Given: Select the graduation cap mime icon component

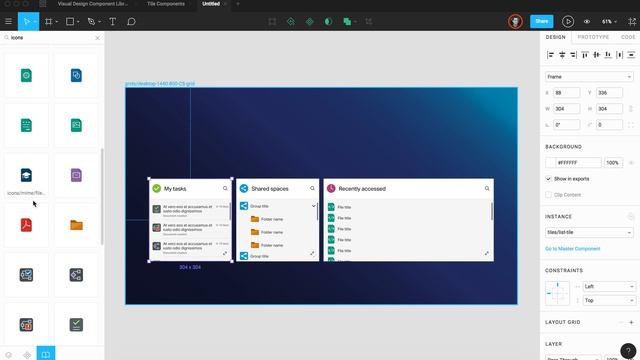Looking at the screenshot, I should click(26, 176).
